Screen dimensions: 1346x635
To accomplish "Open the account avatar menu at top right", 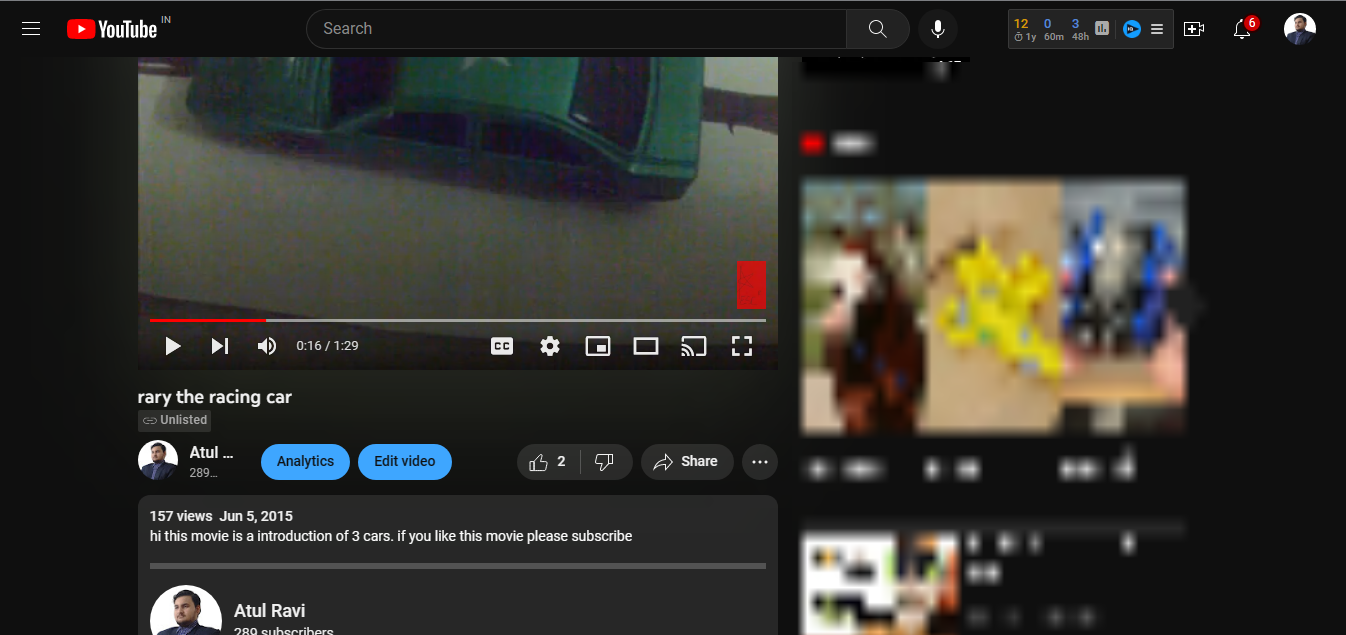I will [1299, 29].
